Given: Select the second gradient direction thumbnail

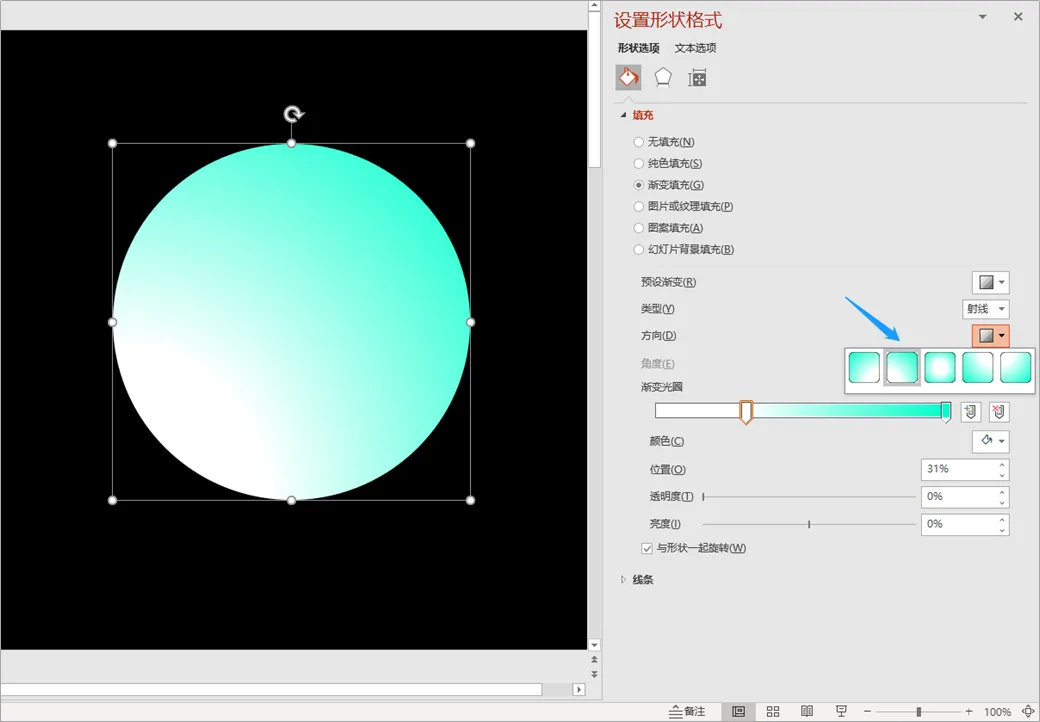Looking at the screenshot, I should coord(902,367).
